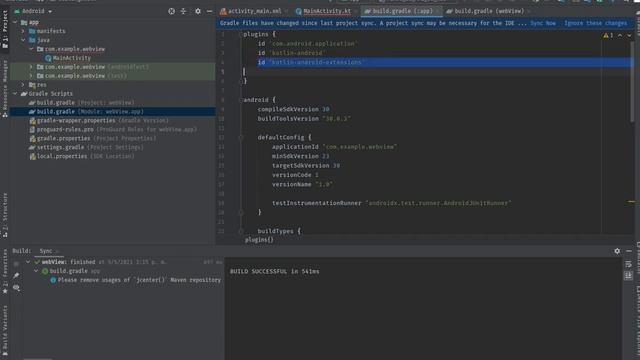Collapse the java folder
640x360 pixels.
[x=23, y=40]
